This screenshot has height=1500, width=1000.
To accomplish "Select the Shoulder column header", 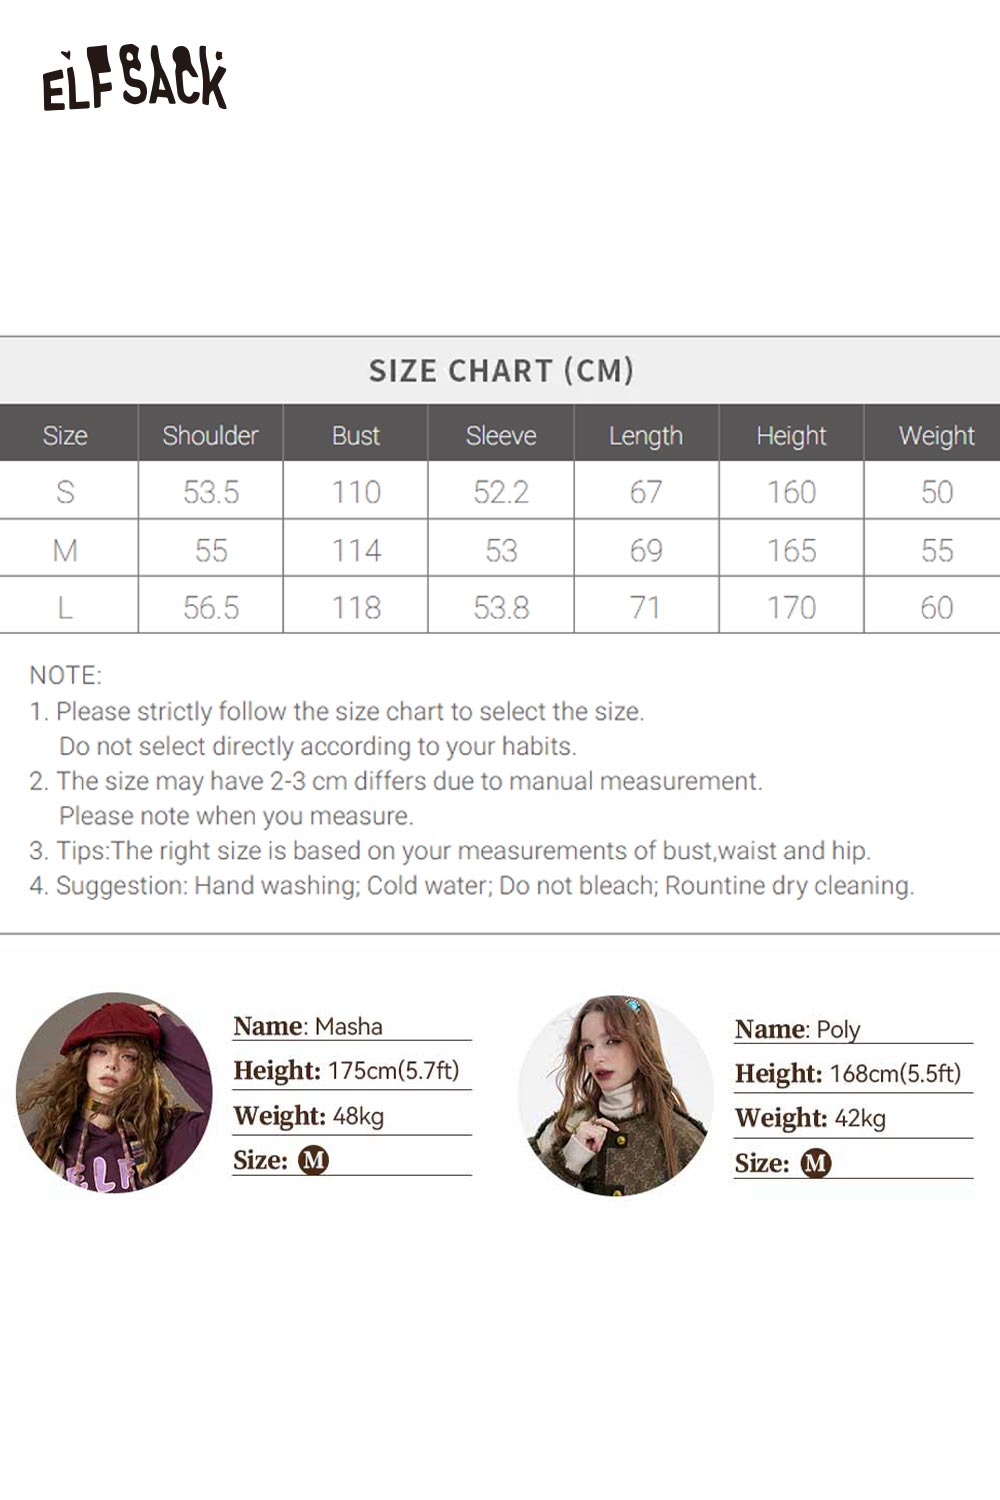I will point(210,436).
